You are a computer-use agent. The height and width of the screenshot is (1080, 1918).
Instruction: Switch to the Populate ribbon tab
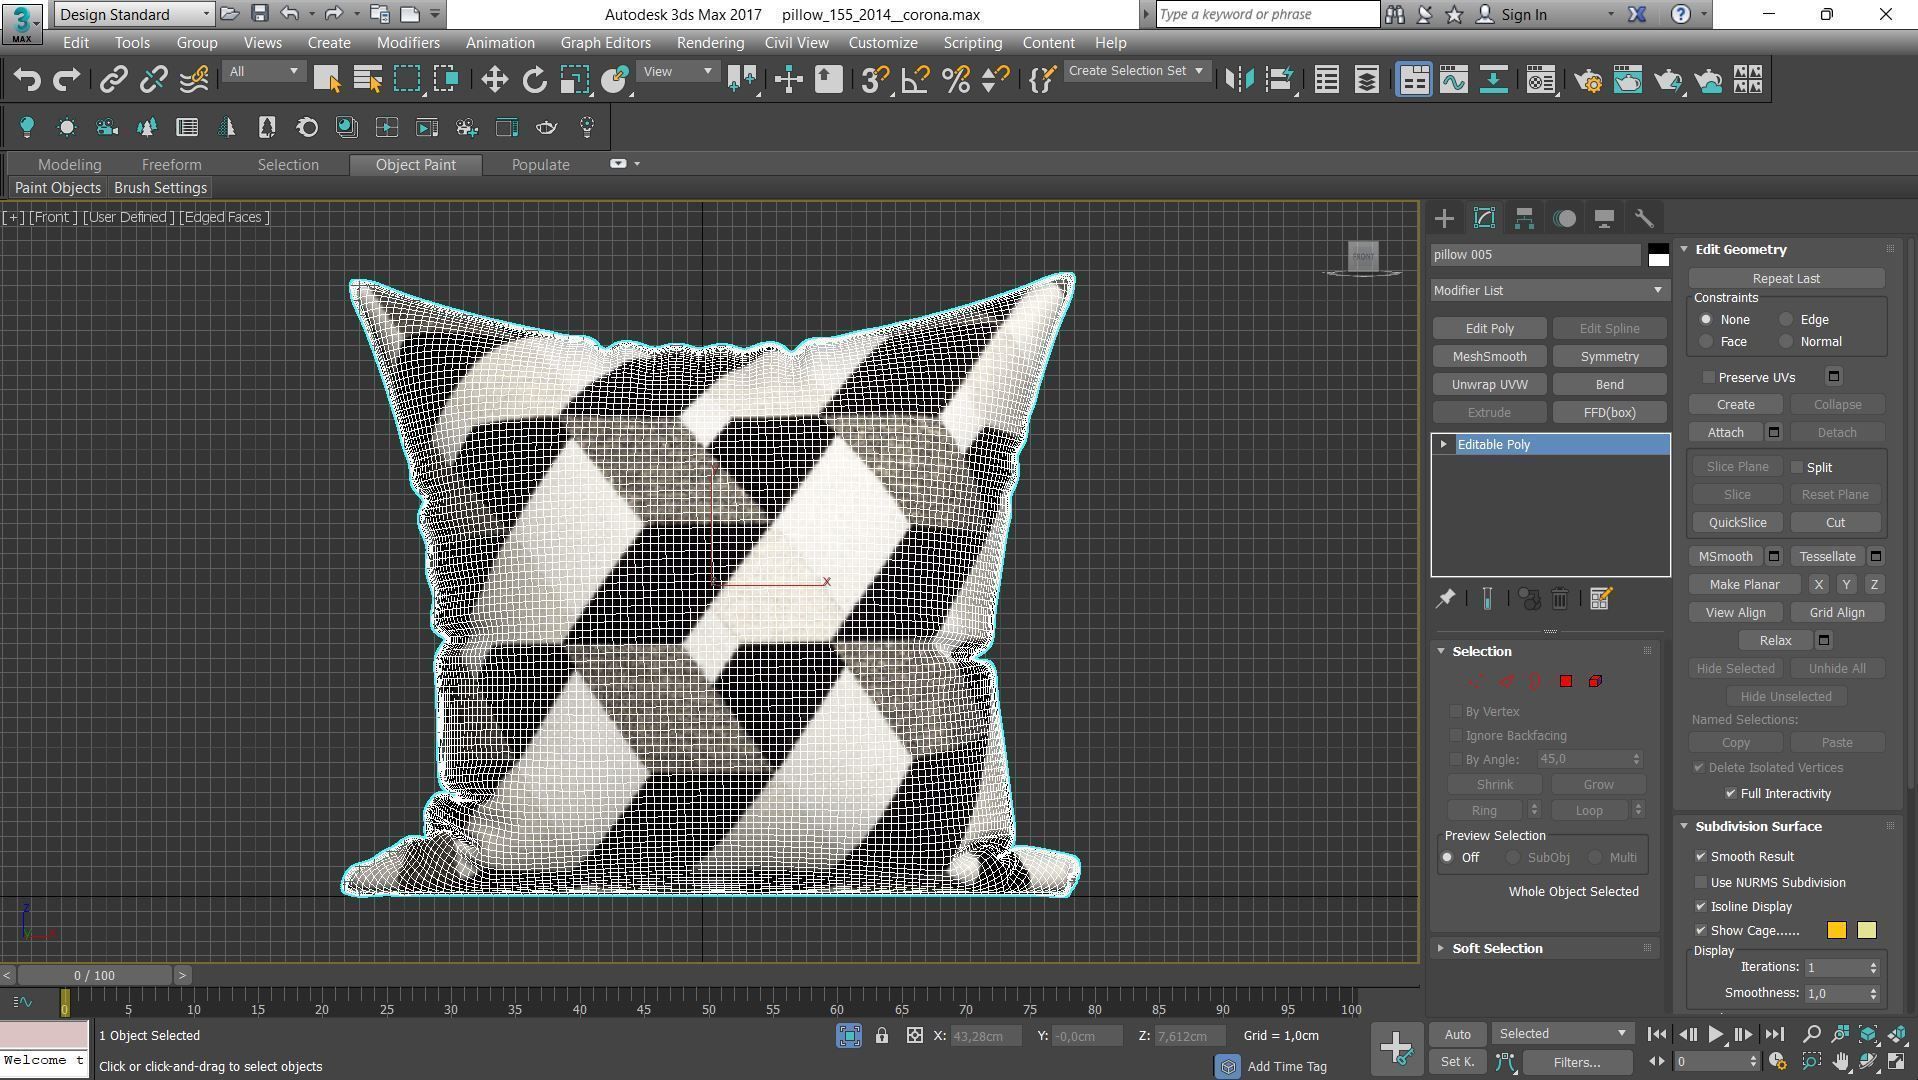pos(540,165)
